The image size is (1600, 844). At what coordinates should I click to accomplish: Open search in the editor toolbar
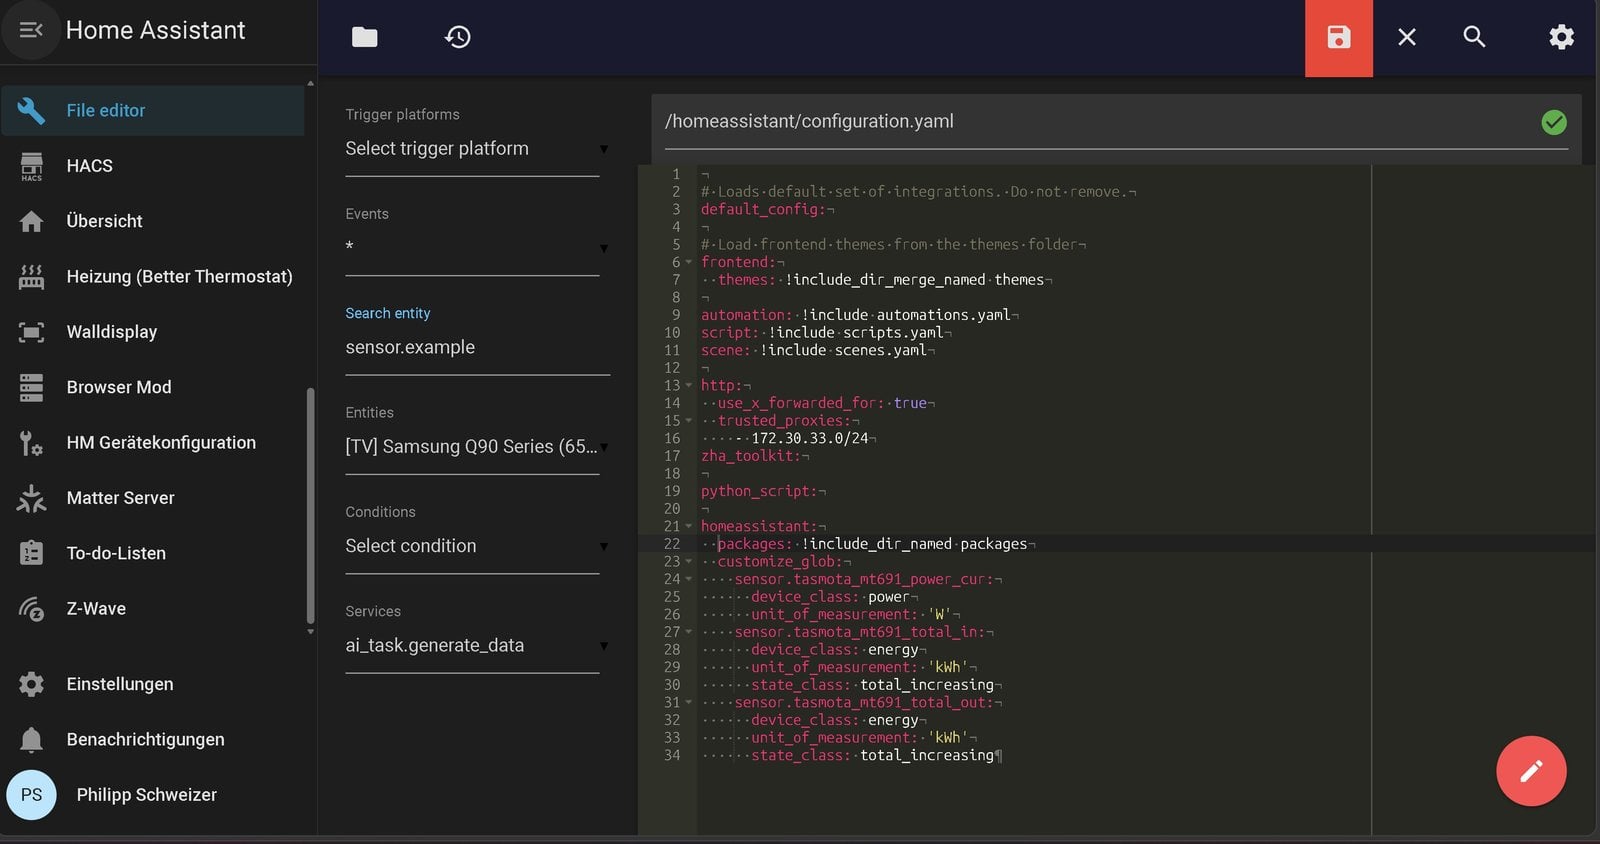click(x=1474, y=37)
